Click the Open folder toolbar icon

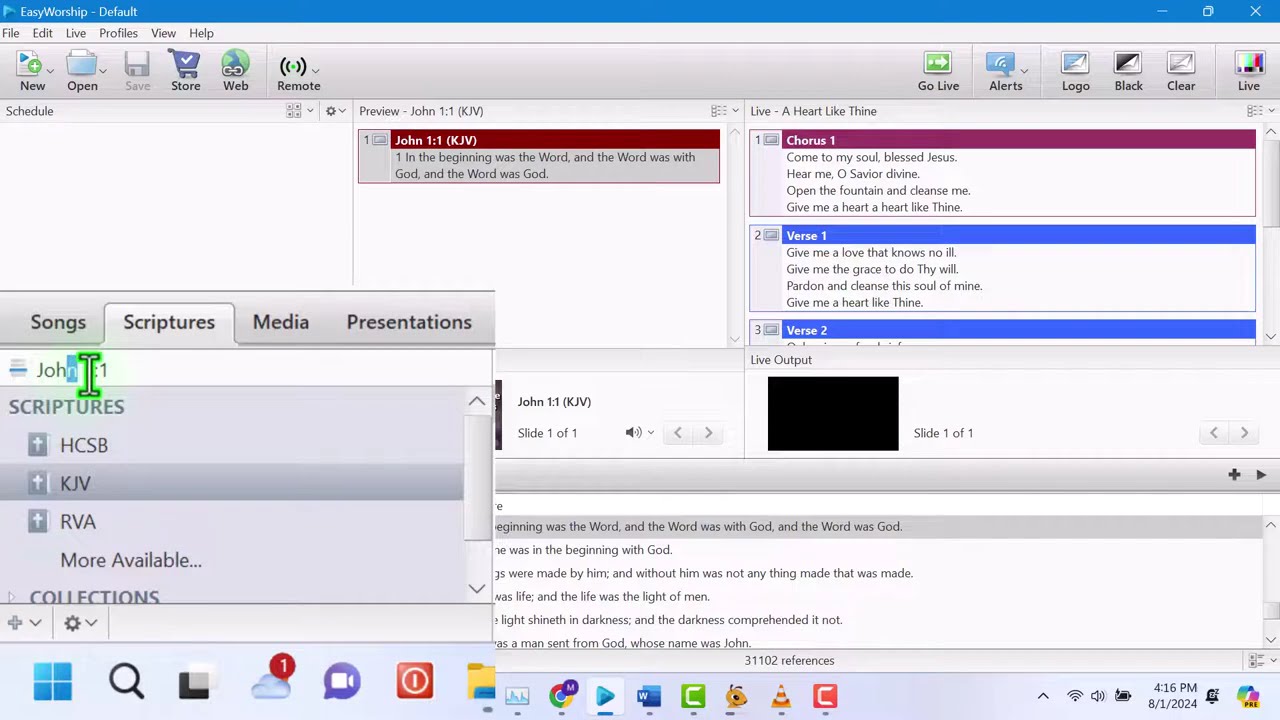(82, 72)
